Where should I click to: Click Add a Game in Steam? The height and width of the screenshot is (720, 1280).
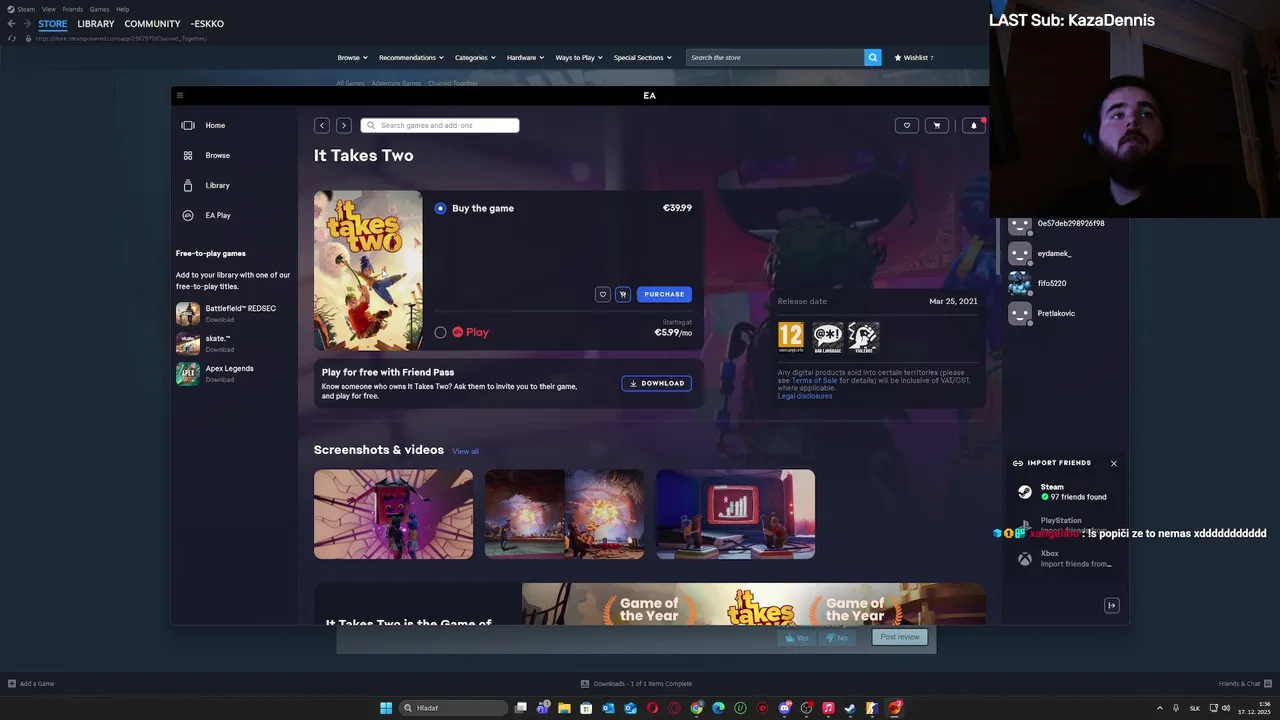click(31, 684)
